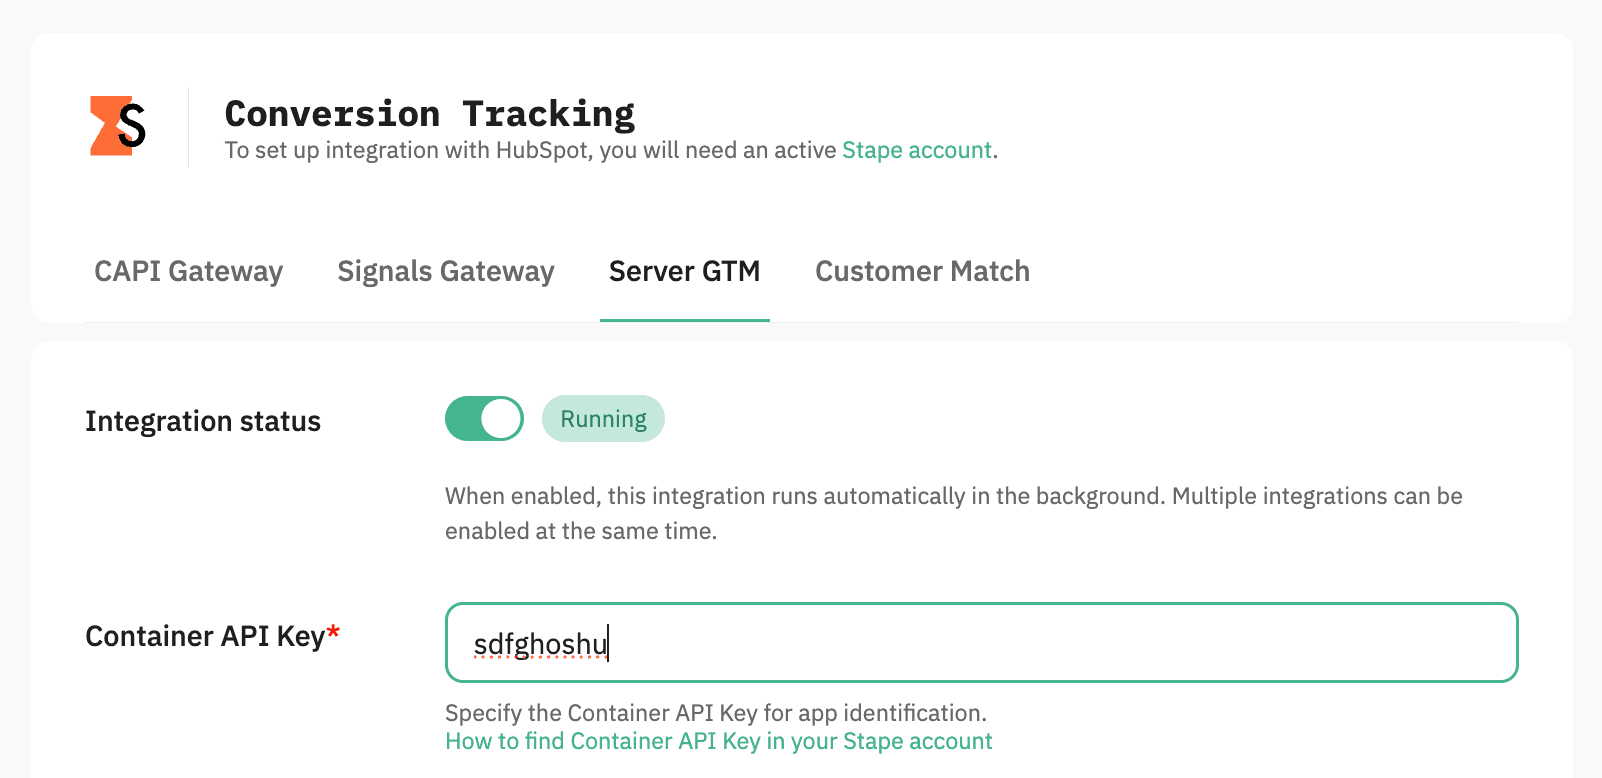Viewport: 1602px width, 778px height.
Task: Click the Stape logo icon
Action: click(118, 126)
